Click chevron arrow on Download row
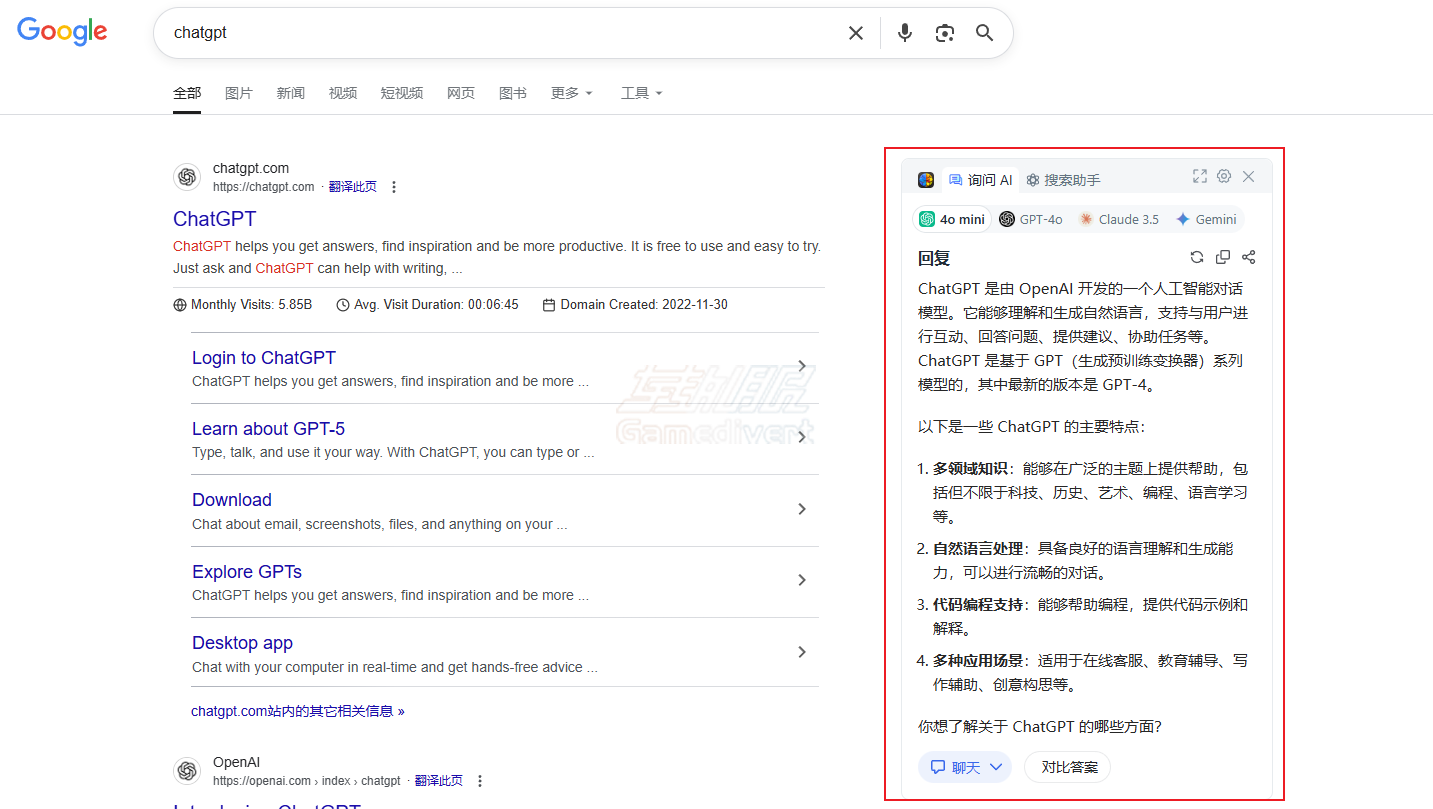The height and width of the screenshot is (809, 1433). tap(802, 509)
